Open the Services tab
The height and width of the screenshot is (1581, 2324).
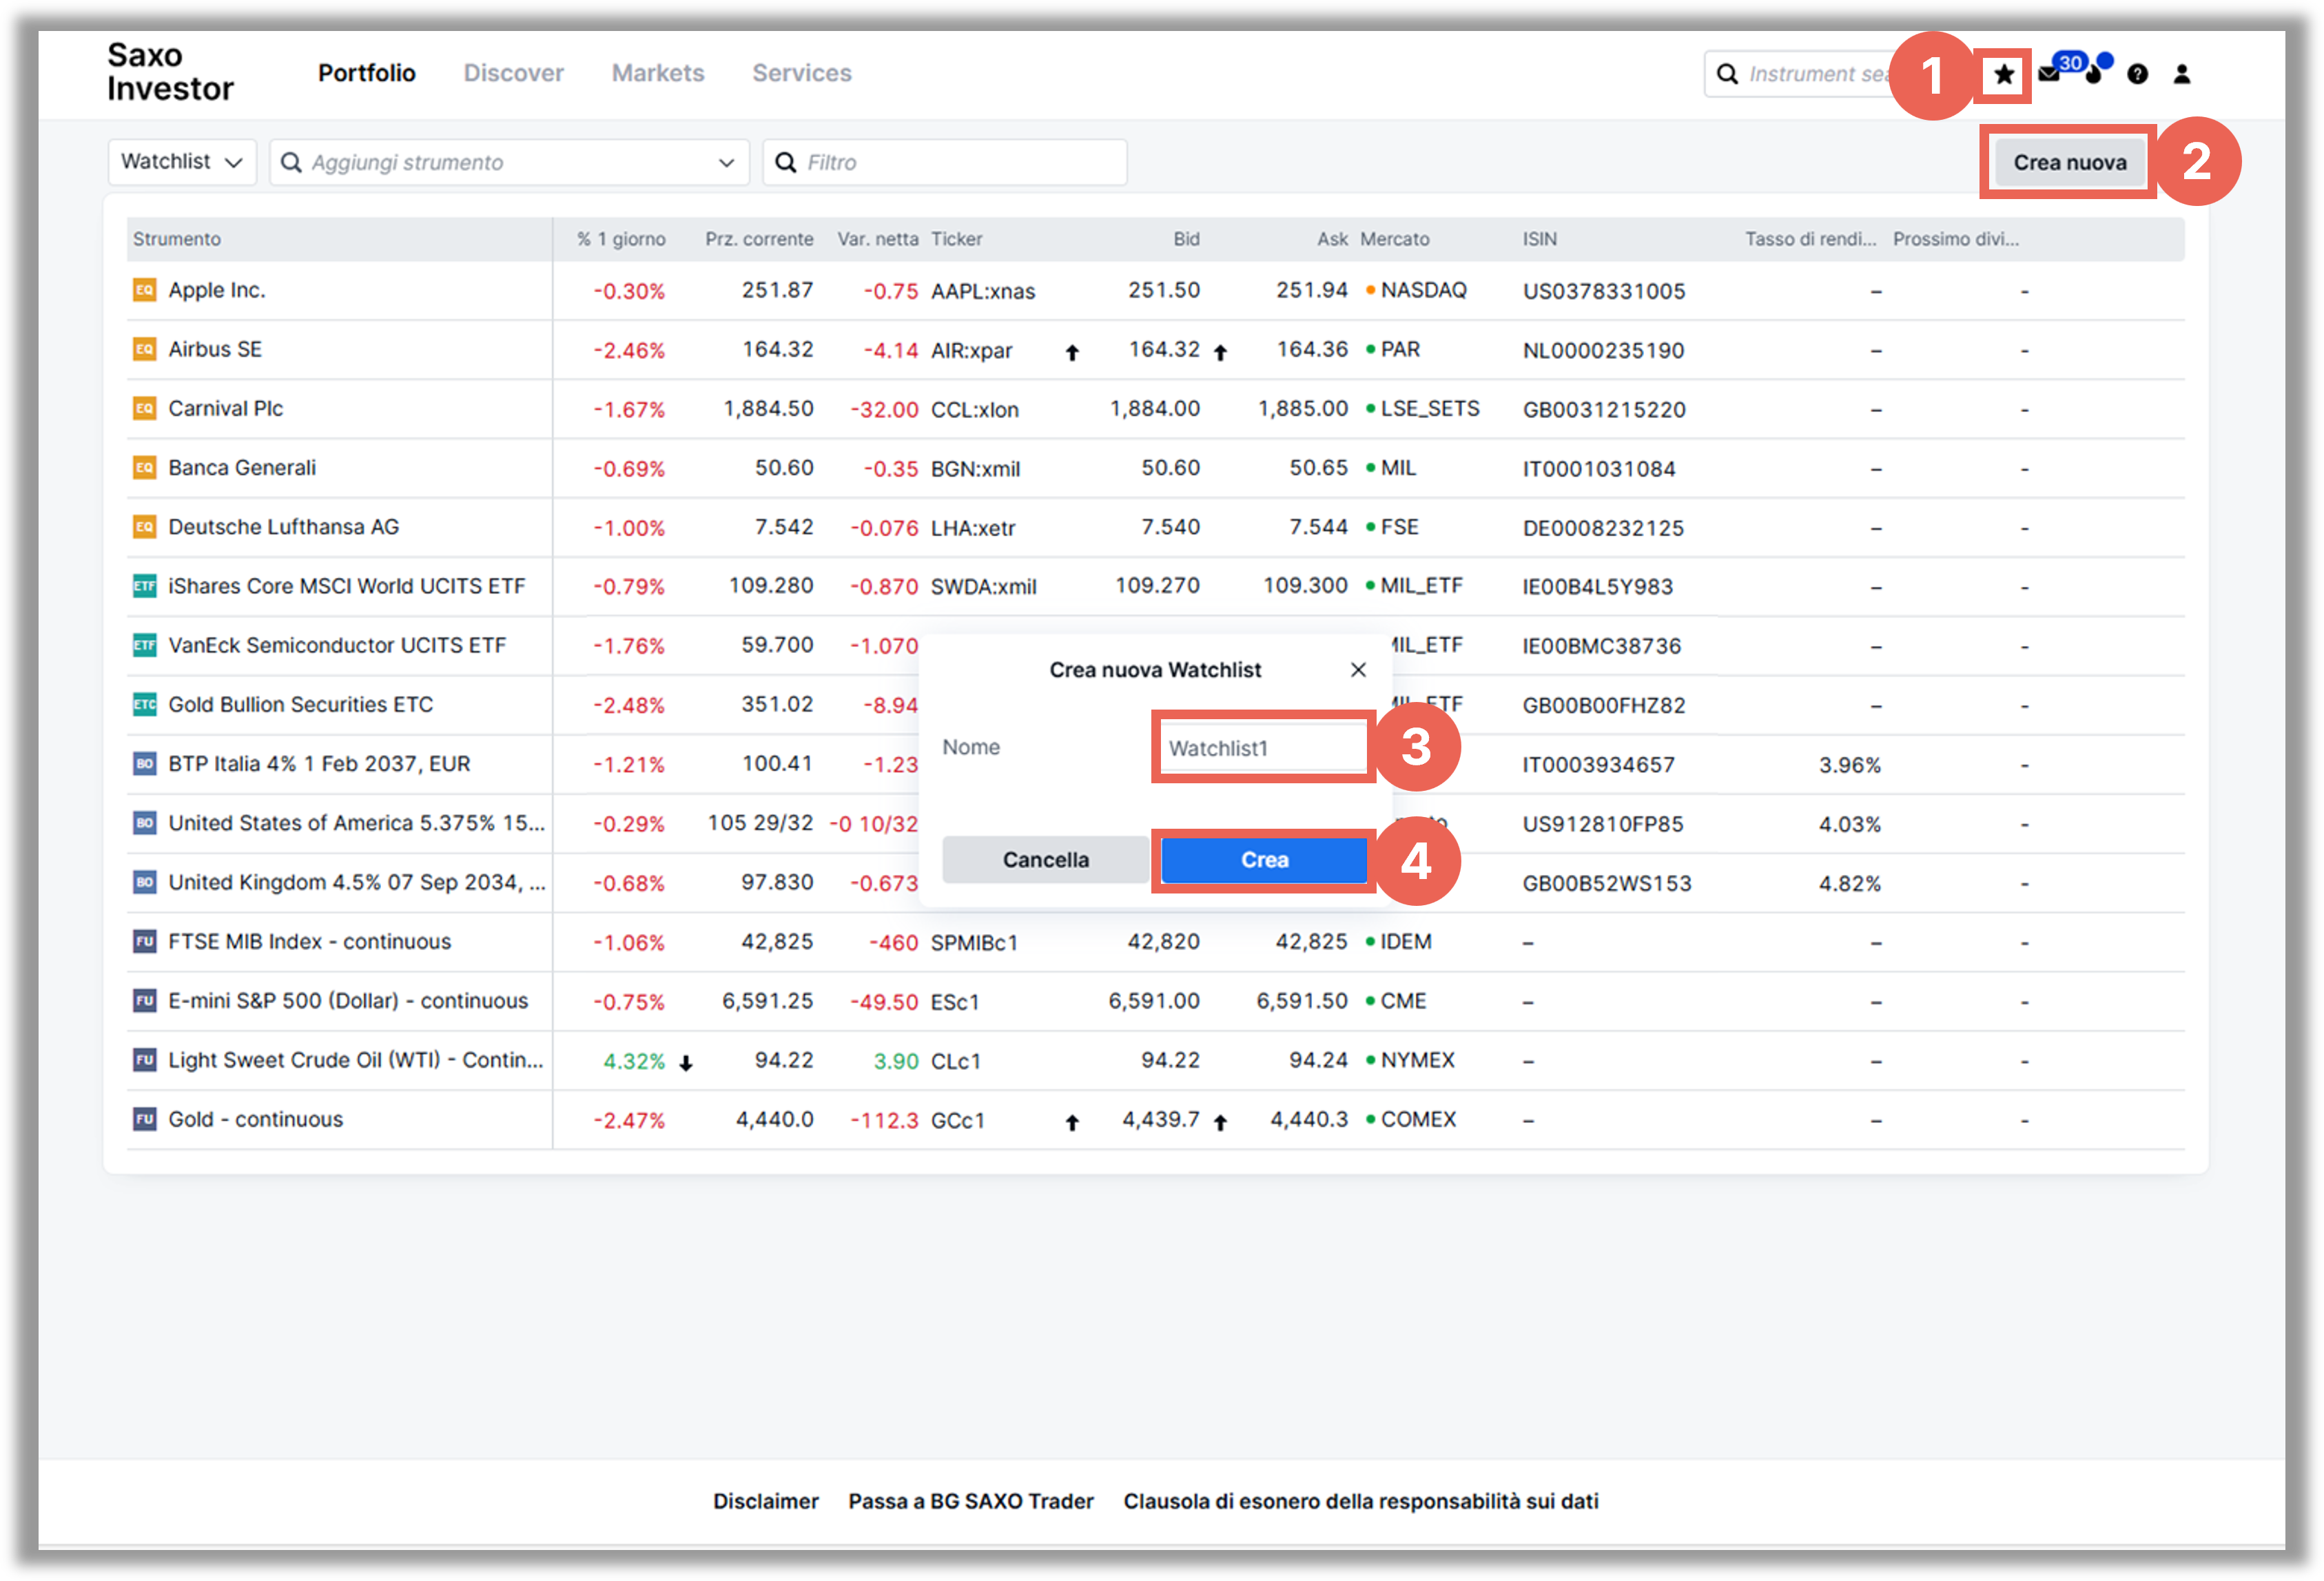pyautogui.click(x=802, y=73)
